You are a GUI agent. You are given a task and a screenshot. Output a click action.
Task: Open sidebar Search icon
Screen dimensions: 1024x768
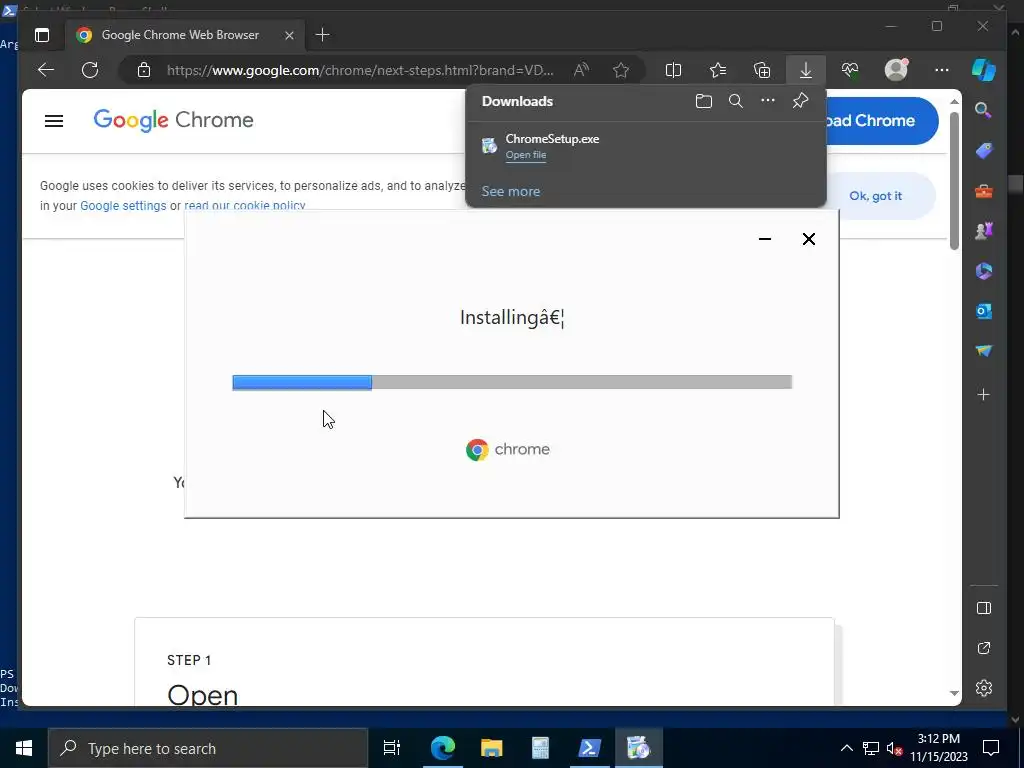(984, 110)
